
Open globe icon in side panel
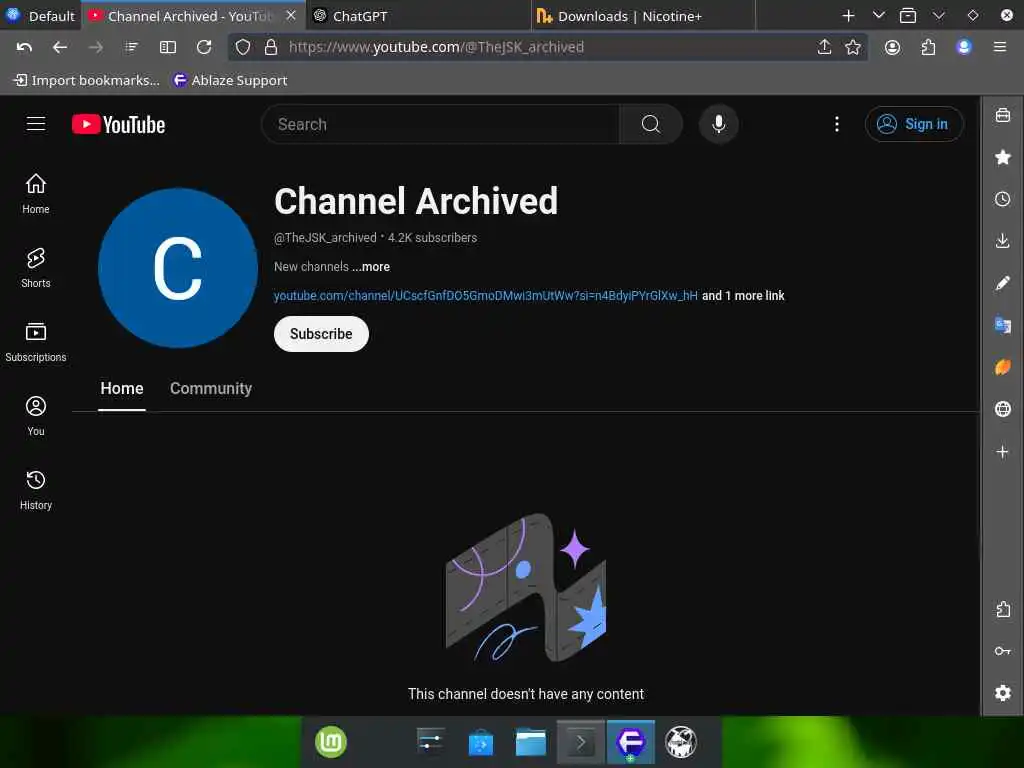pos(1002,409)
